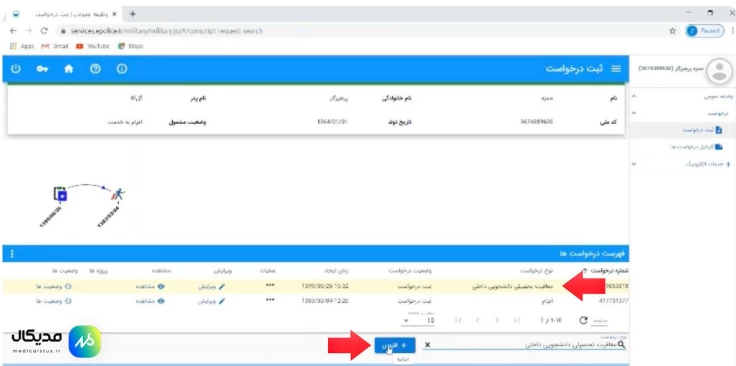
Task: Expand the خدمات الکترونیک sidebar section
Action: pyautogui.click(x=634, y=164)
